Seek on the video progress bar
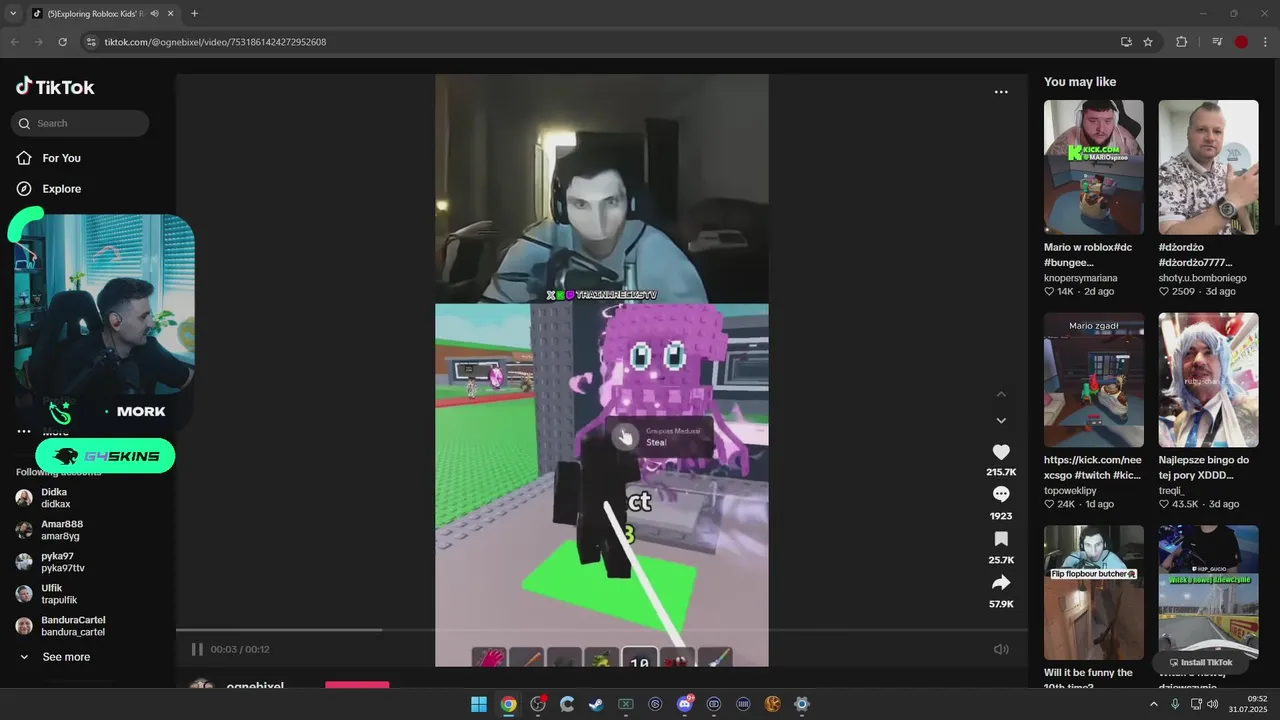 coord(602,630)
